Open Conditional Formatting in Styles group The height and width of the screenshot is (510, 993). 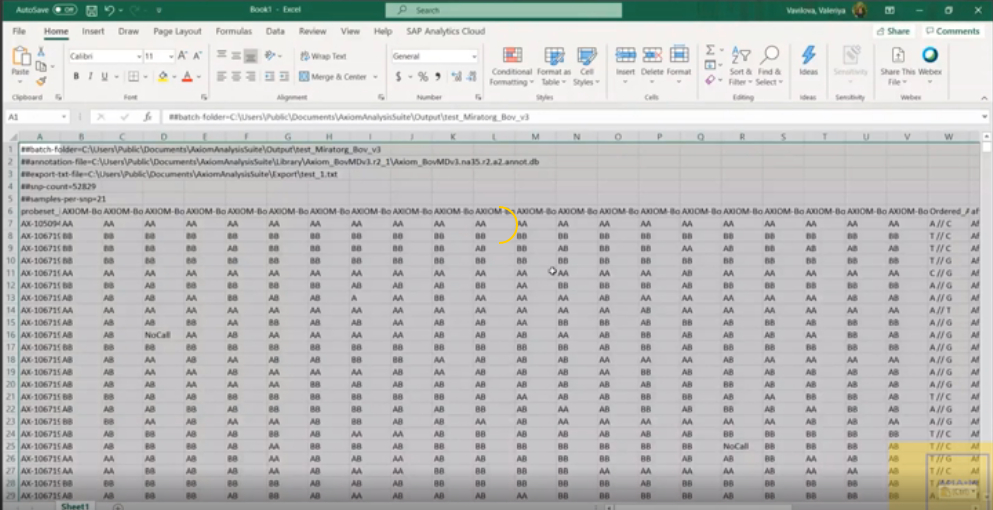point(511,65)
